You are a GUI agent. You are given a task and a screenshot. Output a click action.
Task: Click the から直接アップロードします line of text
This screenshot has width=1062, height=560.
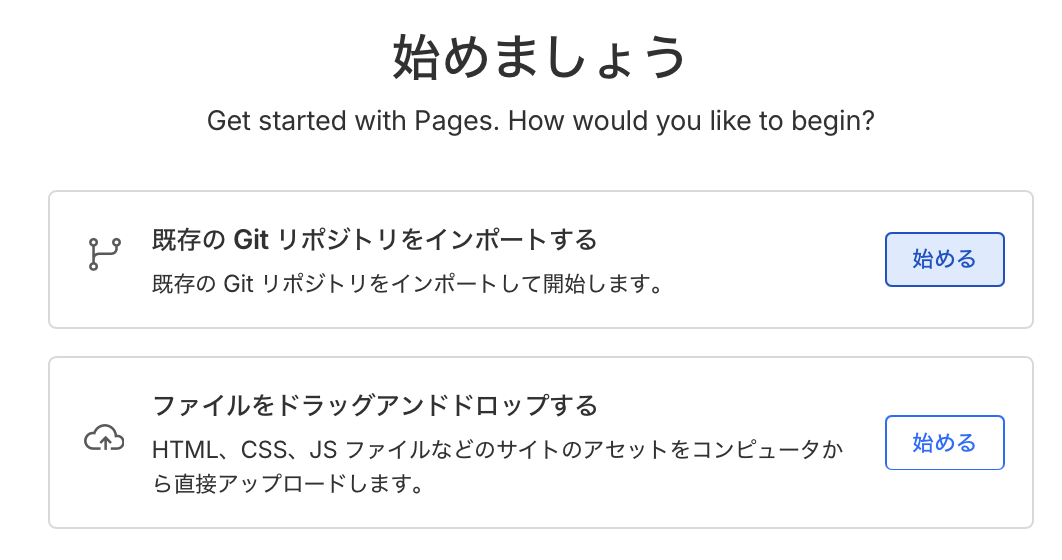tap(288, 486)
